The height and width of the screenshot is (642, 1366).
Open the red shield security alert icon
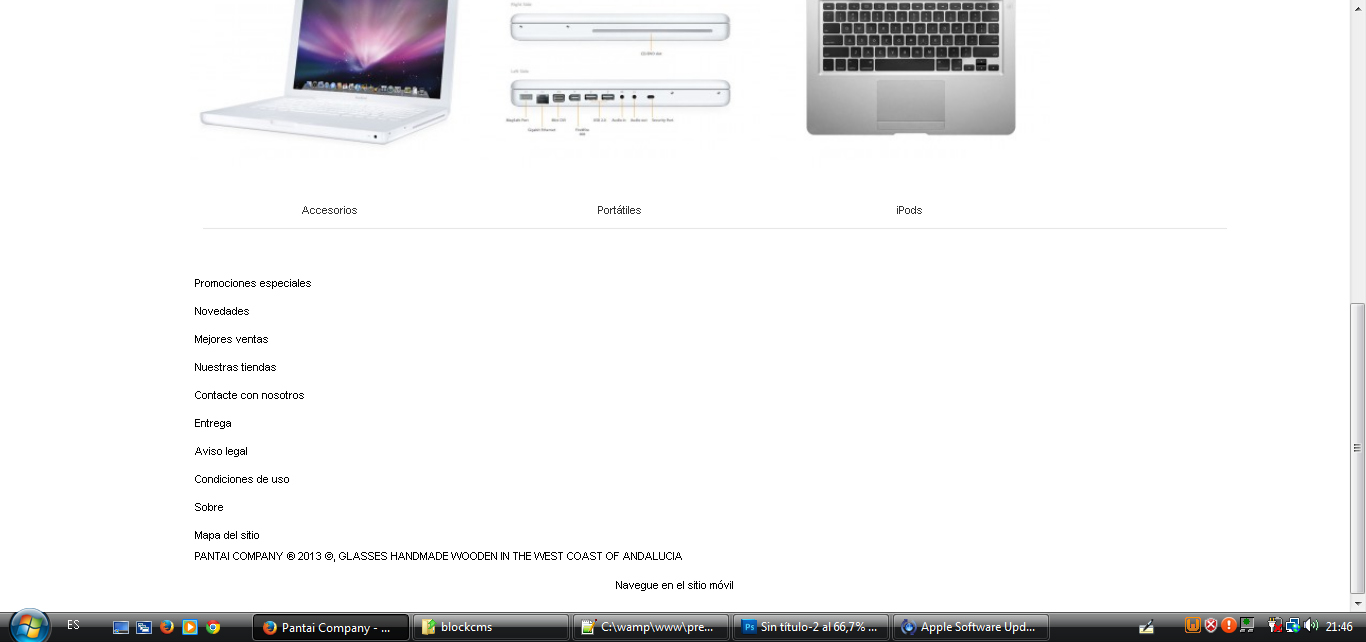coord(1211,626)
